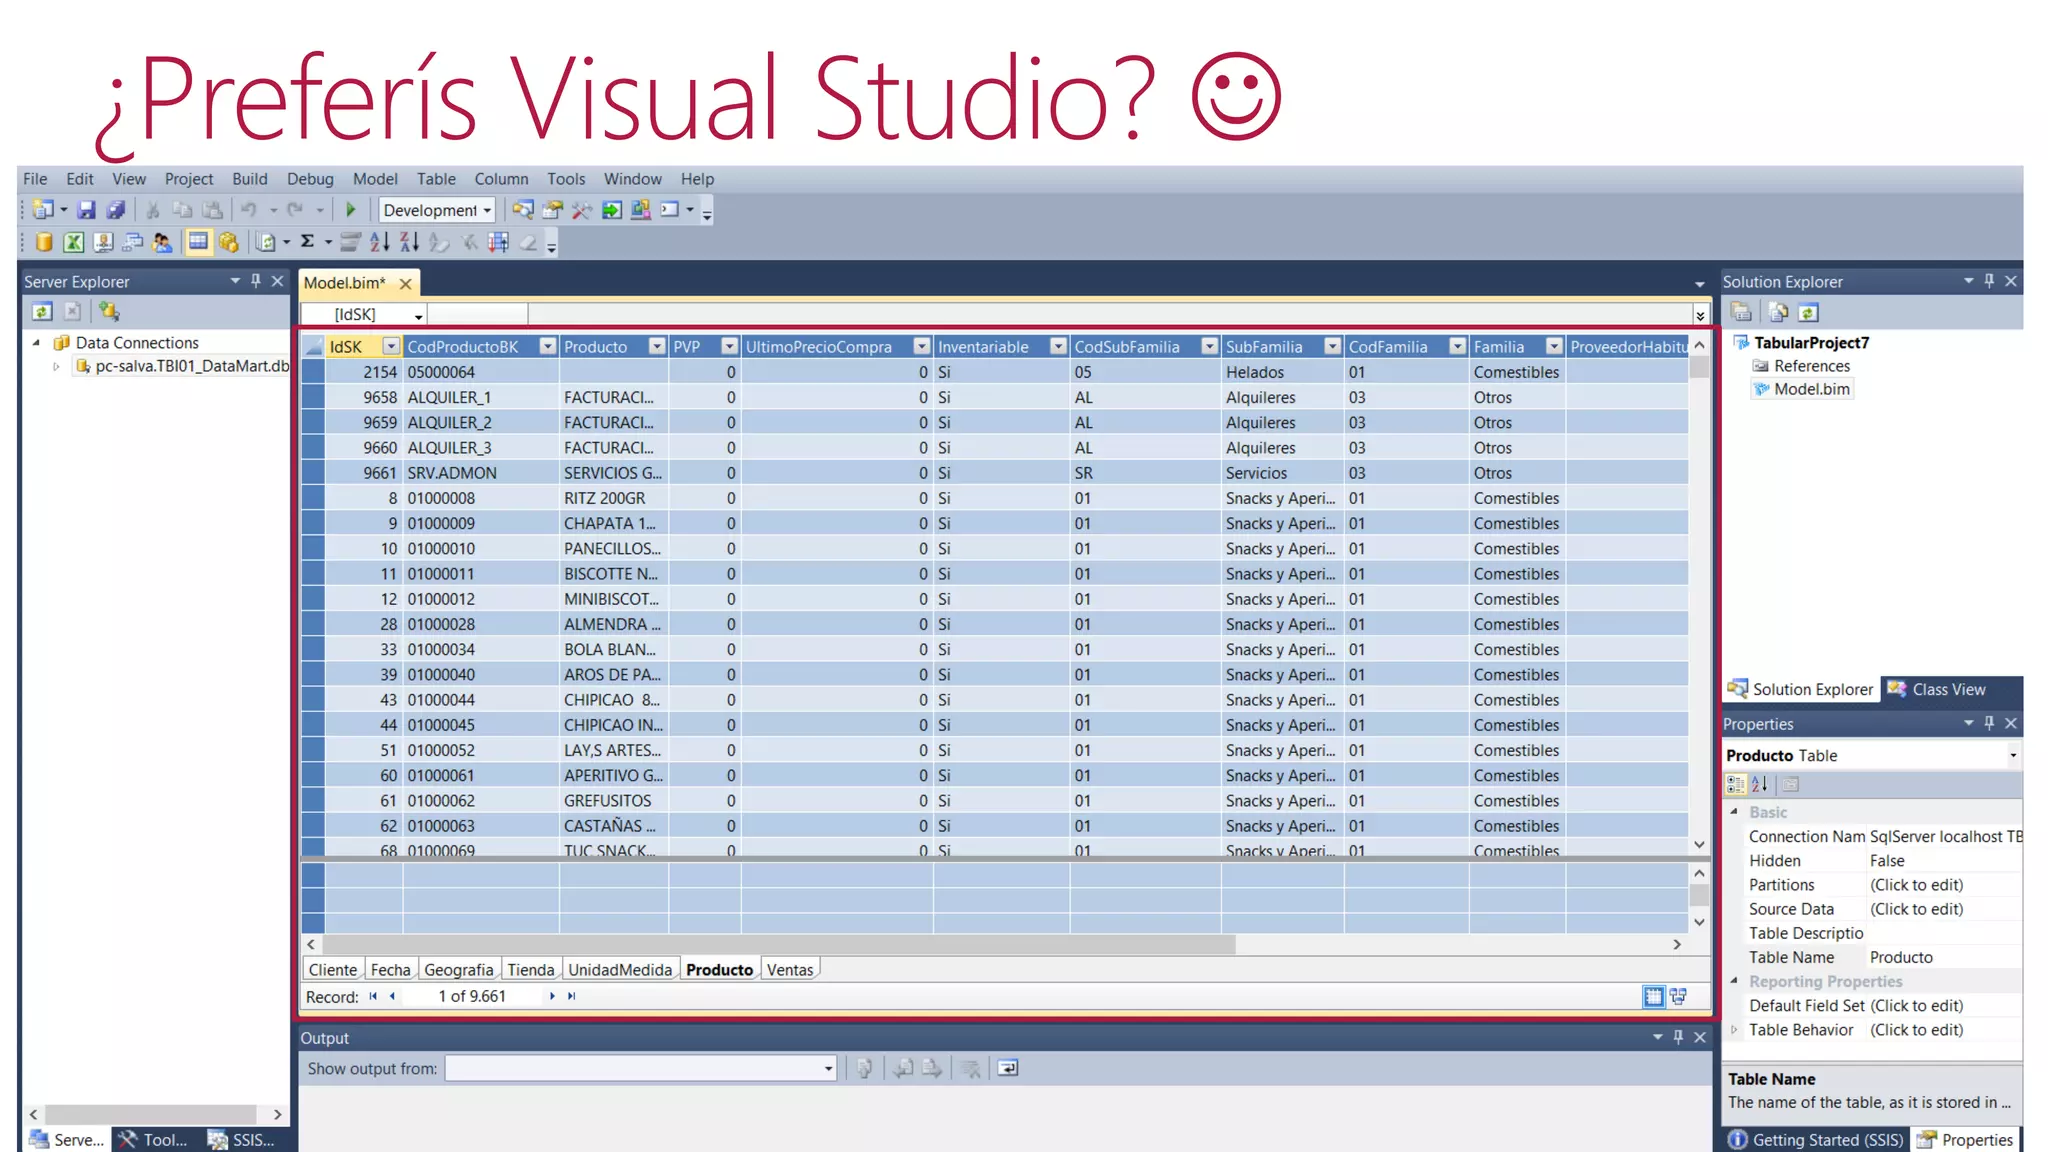This screenshot has height=1152, width=2048.
Task: Open the Column menu
Action: pos(501,179)
